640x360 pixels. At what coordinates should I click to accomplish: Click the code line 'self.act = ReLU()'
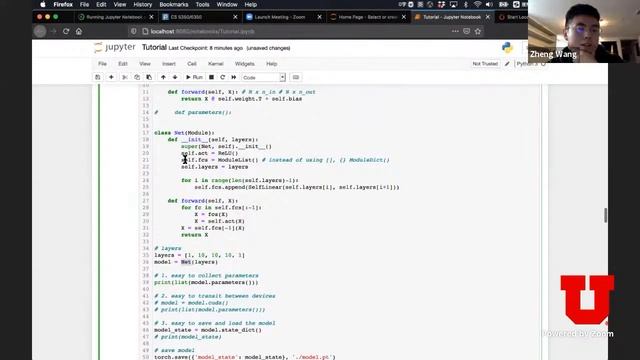(209, 153)
